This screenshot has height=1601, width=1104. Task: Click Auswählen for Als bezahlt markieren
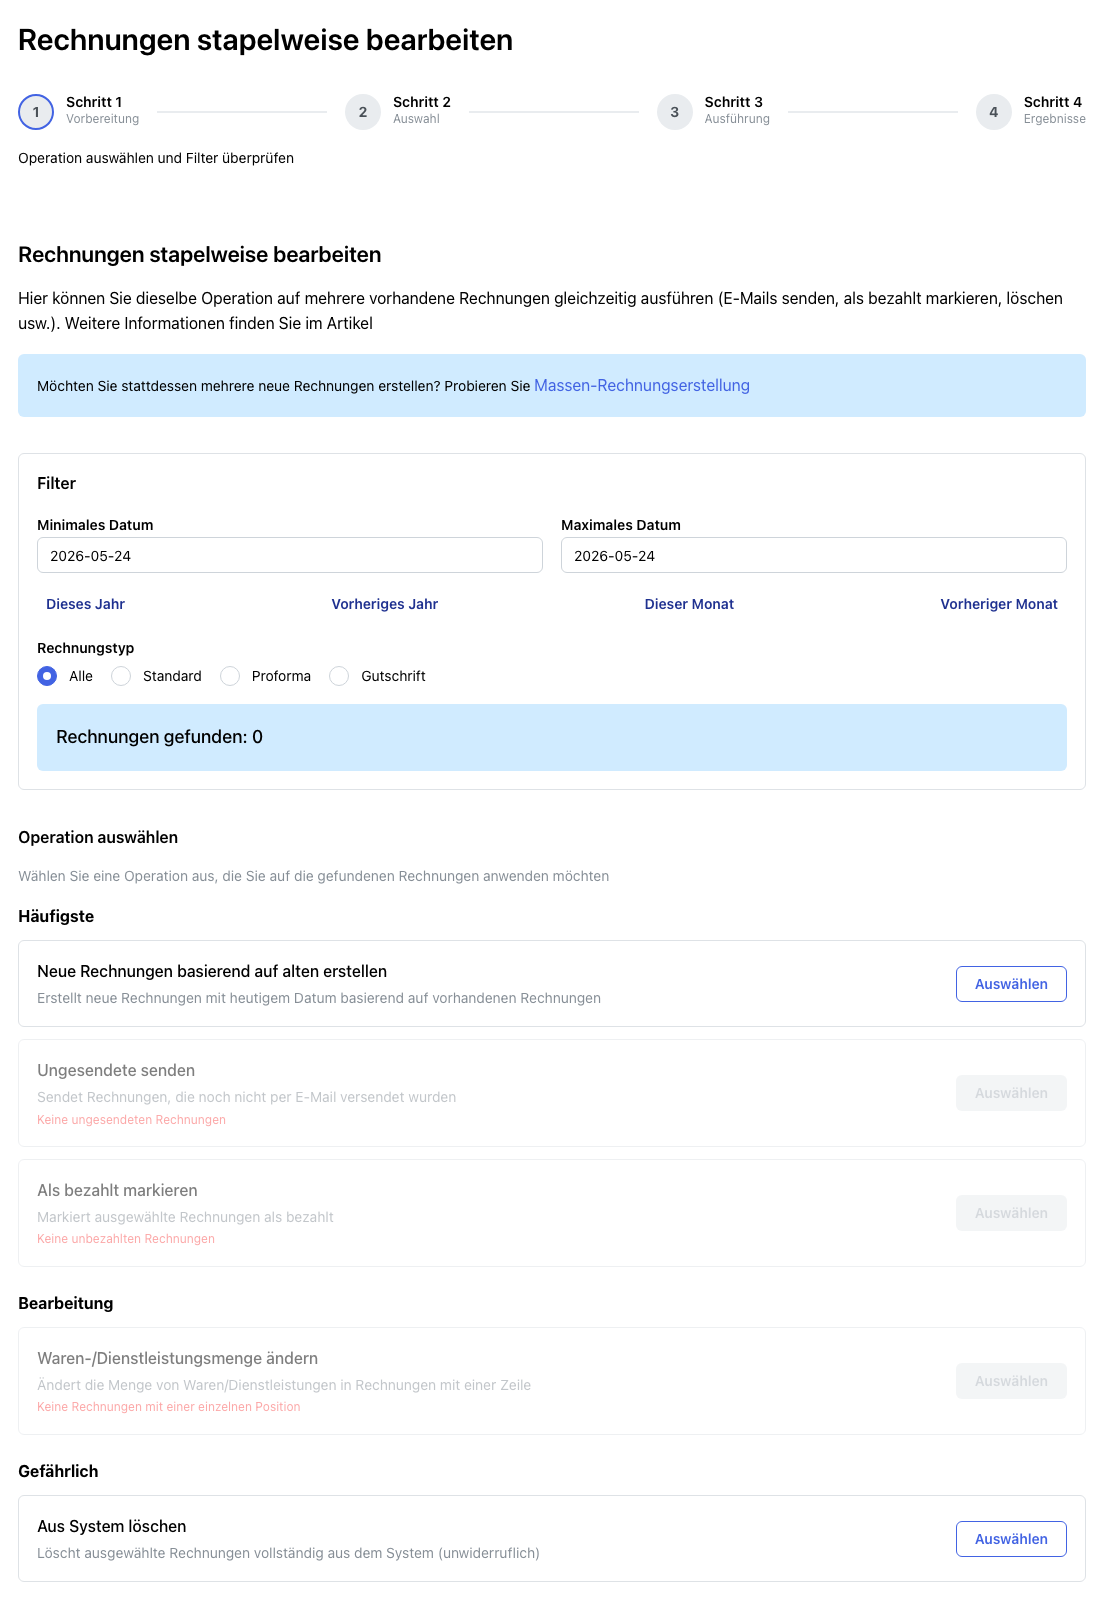tap(1011, 1213)
